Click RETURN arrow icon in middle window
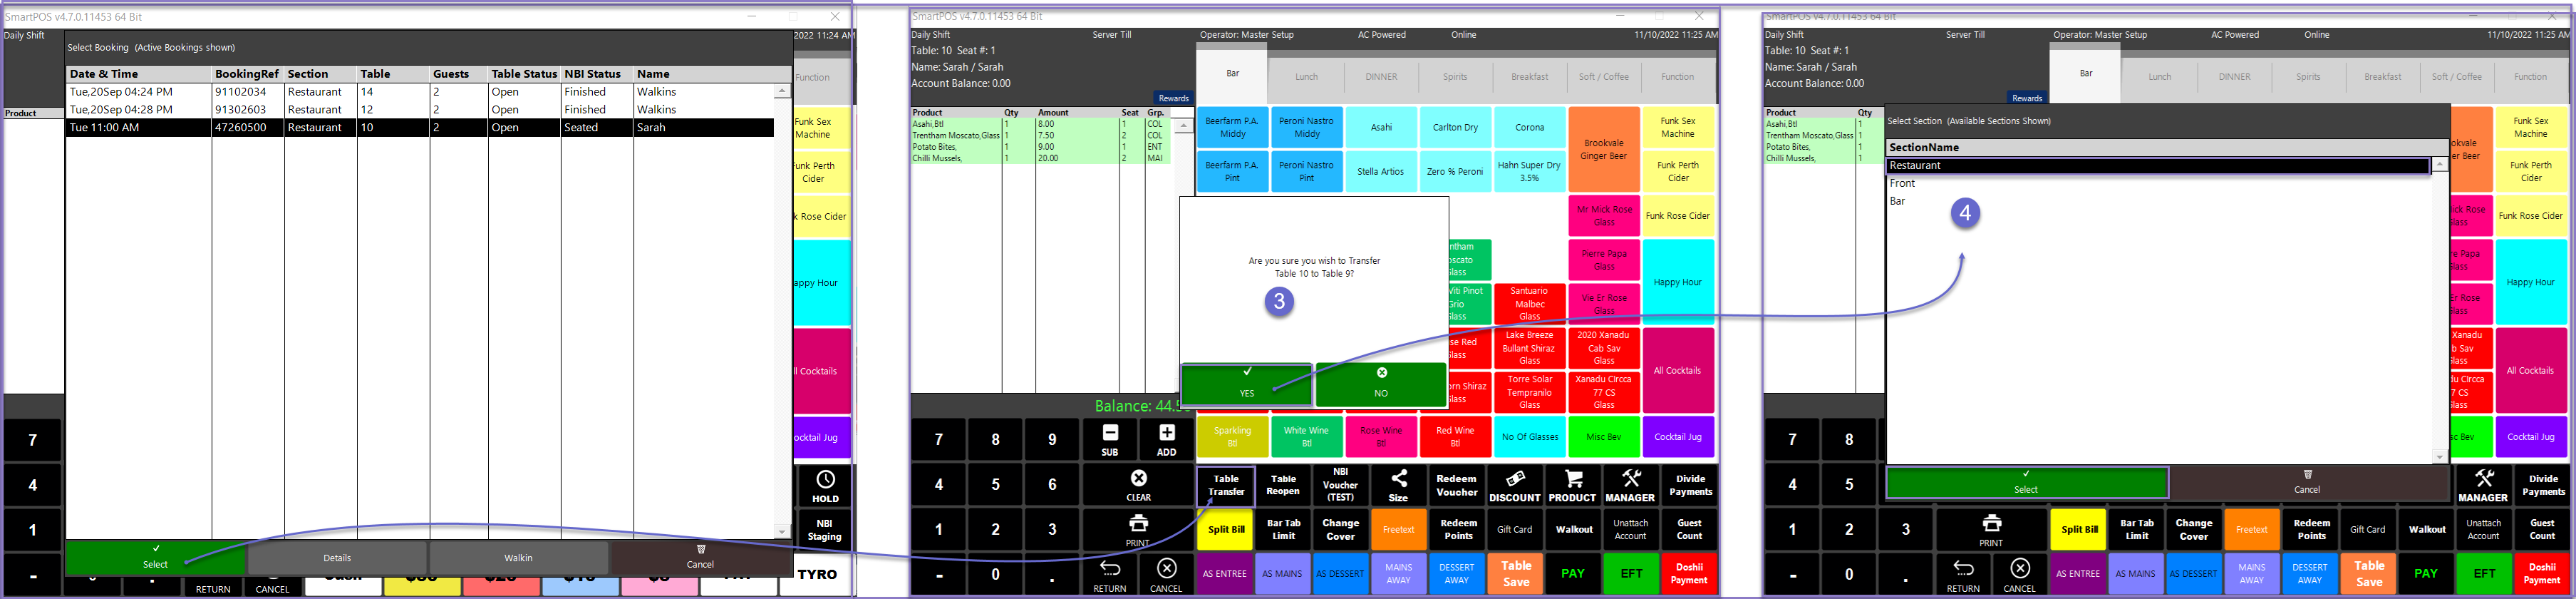Image resolution: width=2576 pixels, height=599 pixels. pyautogui.click(x=1109, y=567)
